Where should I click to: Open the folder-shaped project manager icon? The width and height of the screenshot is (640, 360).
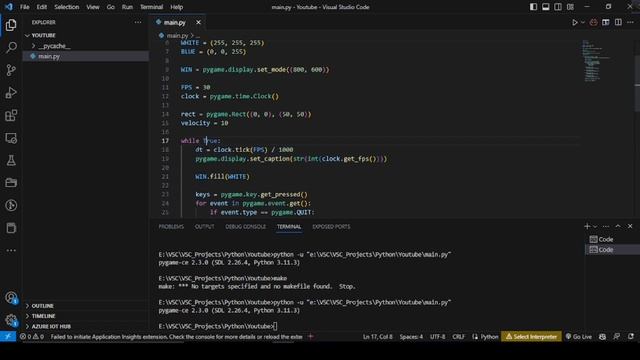pos(11,182)
